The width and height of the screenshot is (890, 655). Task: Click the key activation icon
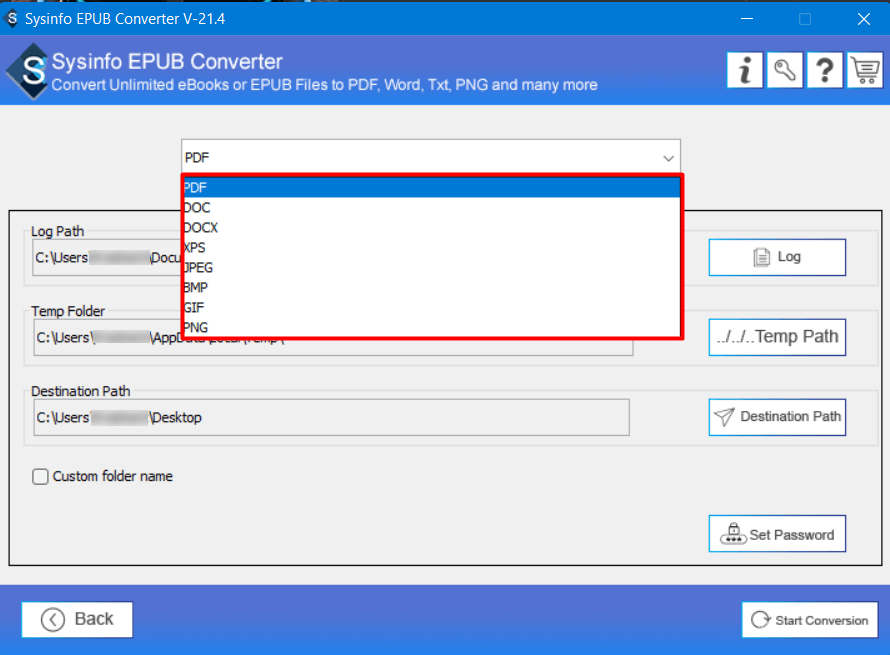coord(784,70)
